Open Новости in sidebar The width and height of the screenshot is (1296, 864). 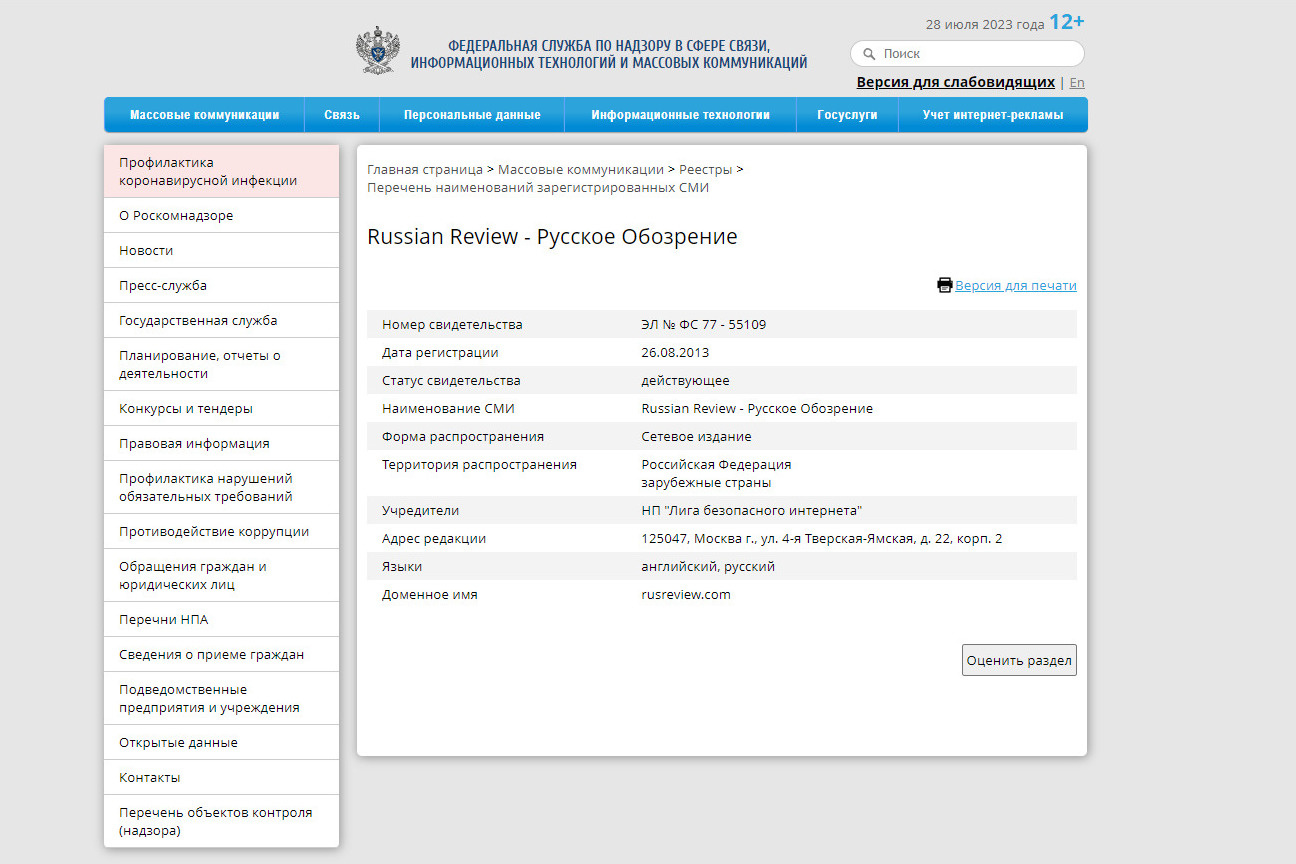(x=221, y=250)
